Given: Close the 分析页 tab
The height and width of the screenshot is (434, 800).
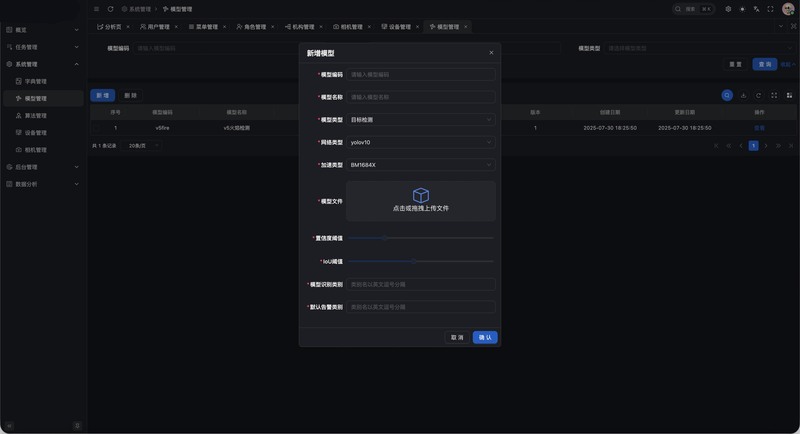Looking at the screenshot, I should [x=128, y=27].
